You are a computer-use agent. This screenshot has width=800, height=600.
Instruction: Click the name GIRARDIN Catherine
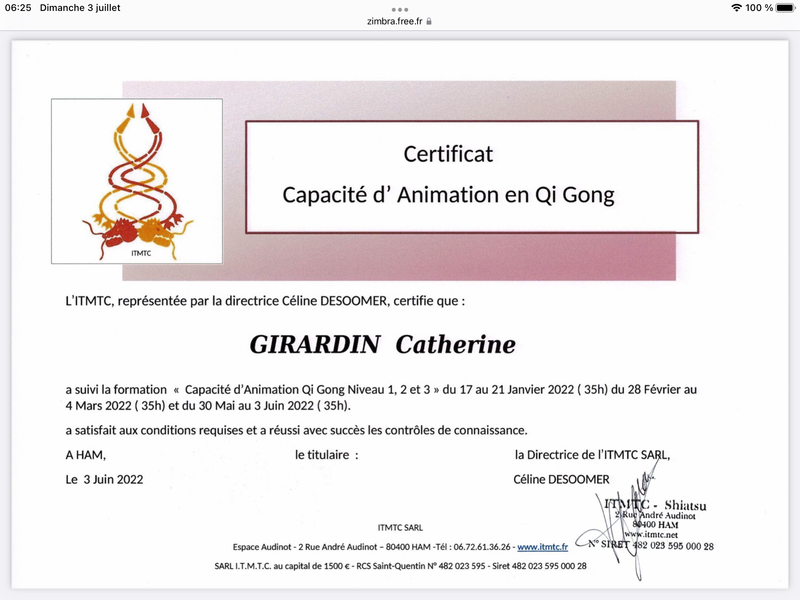click(382, 345)
